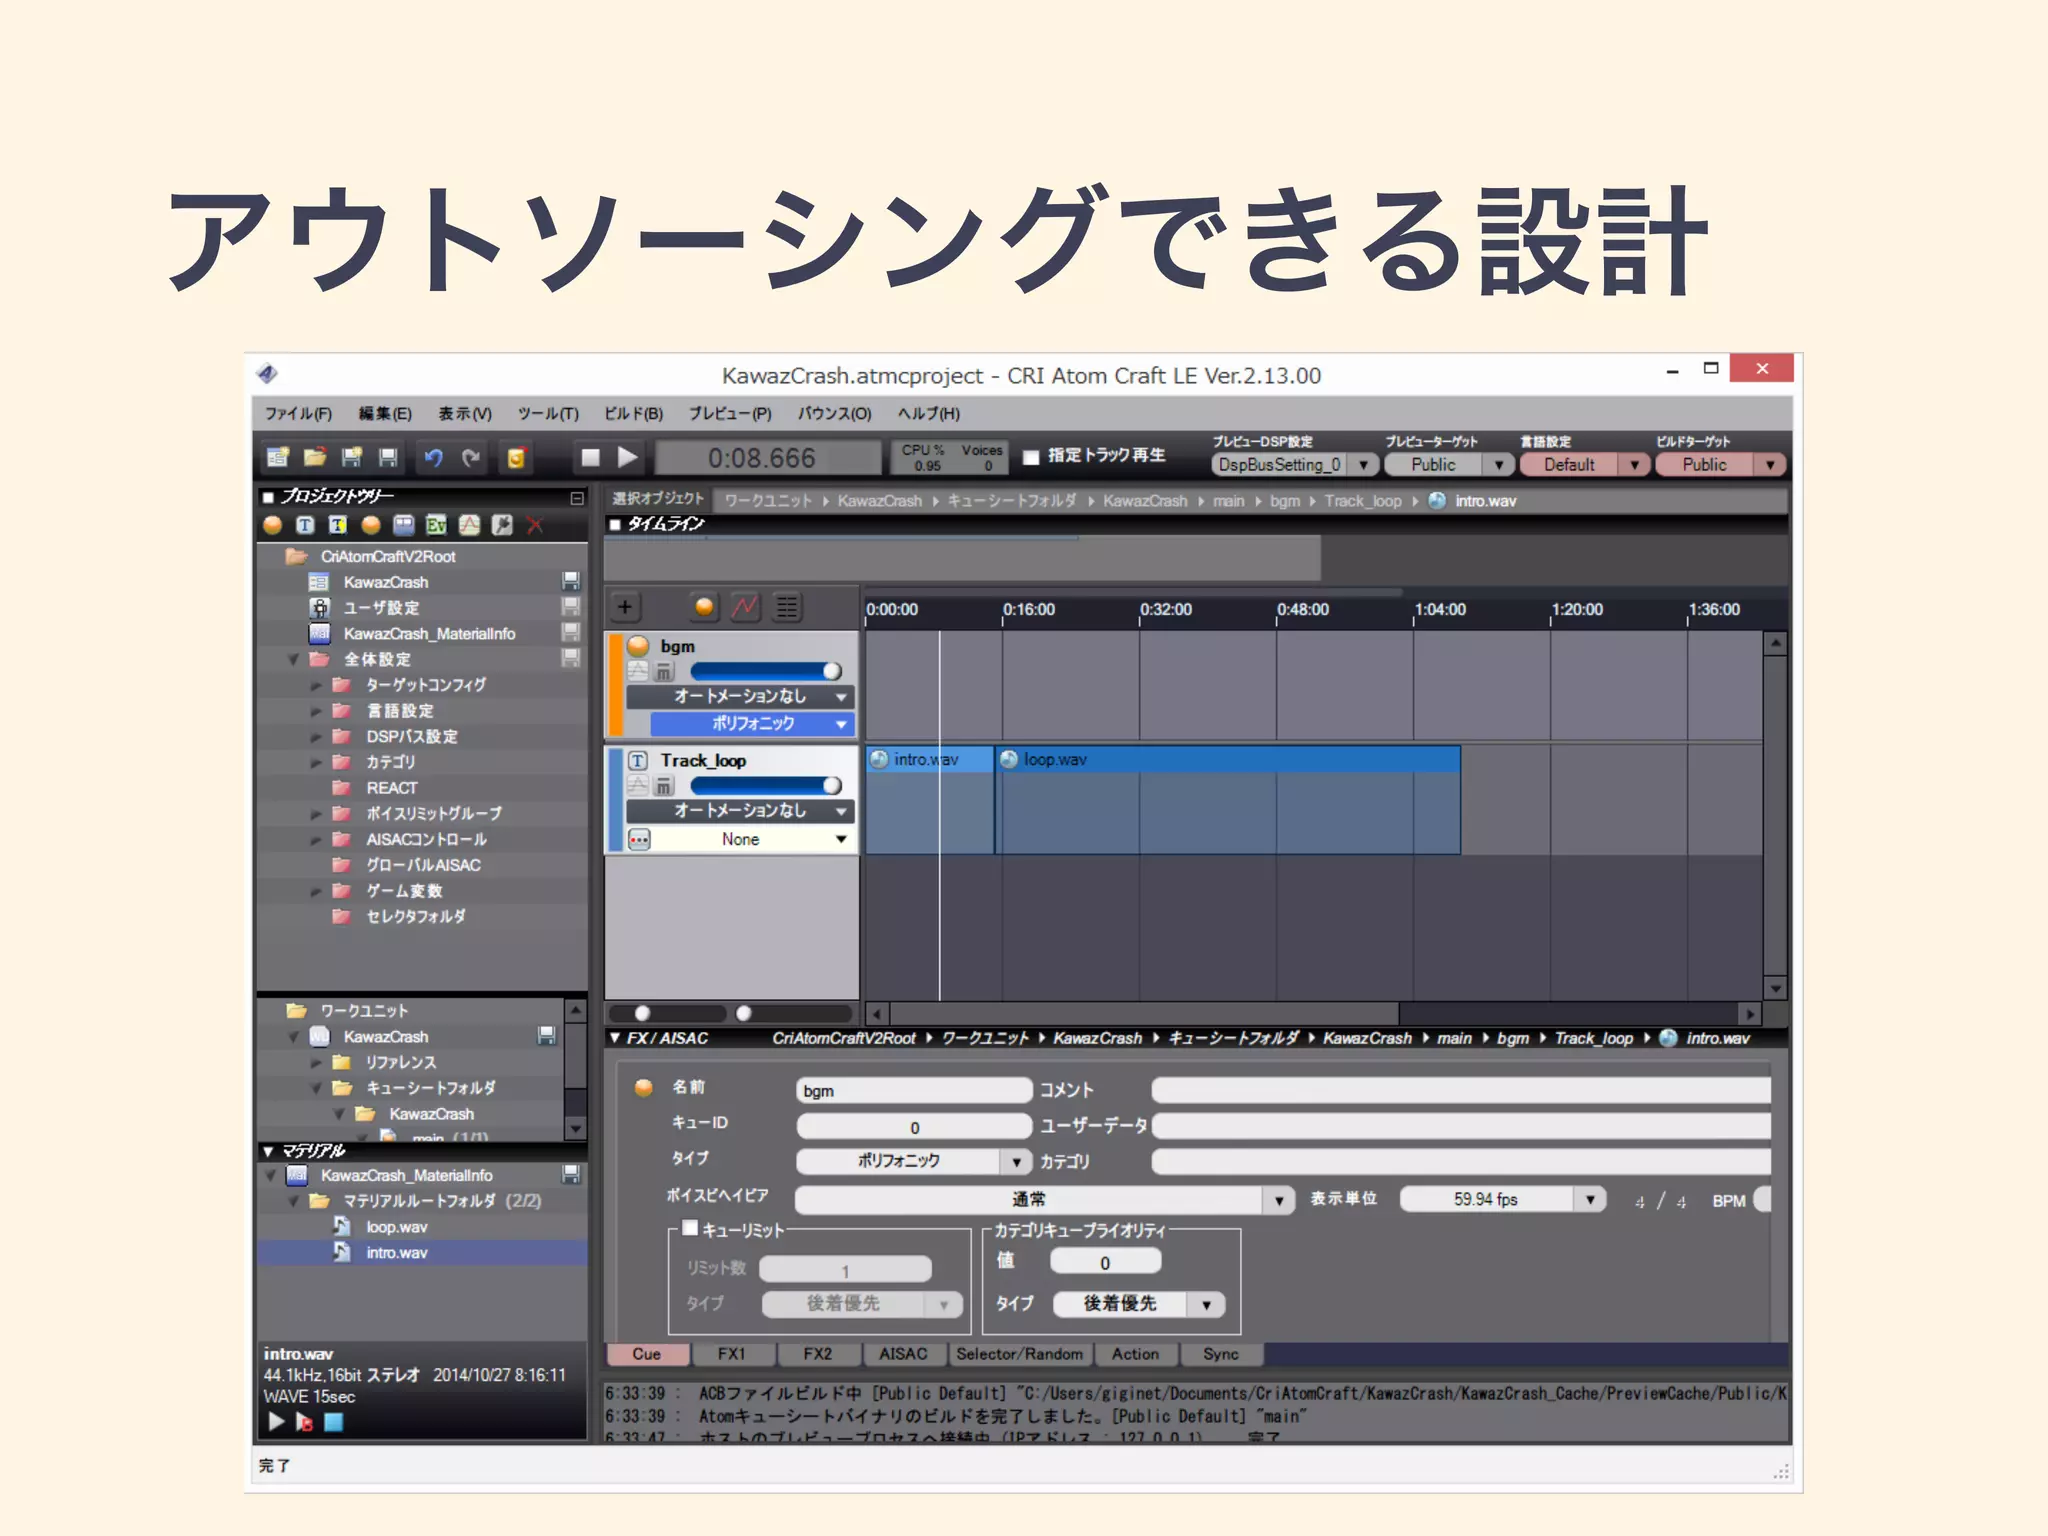
Task: Open the ポリフォニック type dropdown on bgm
Action: [840, 723]
